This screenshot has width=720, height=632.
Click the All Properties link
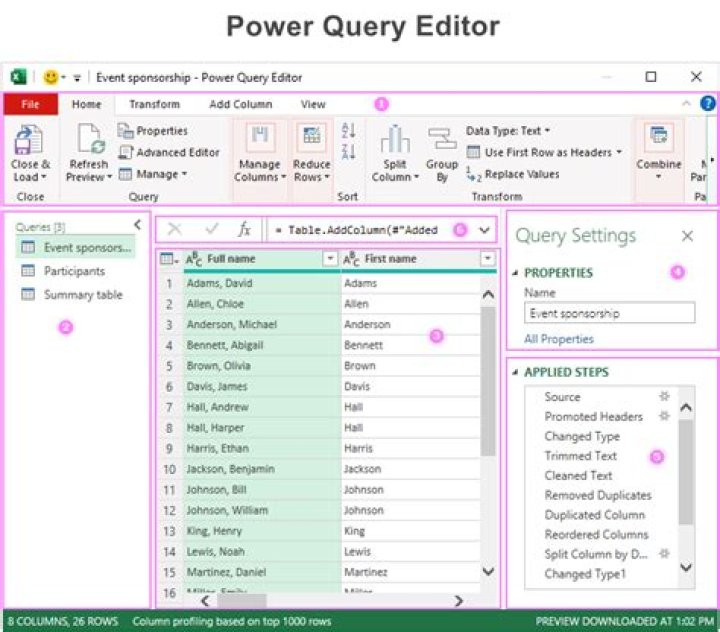click(x=558, y=339)
